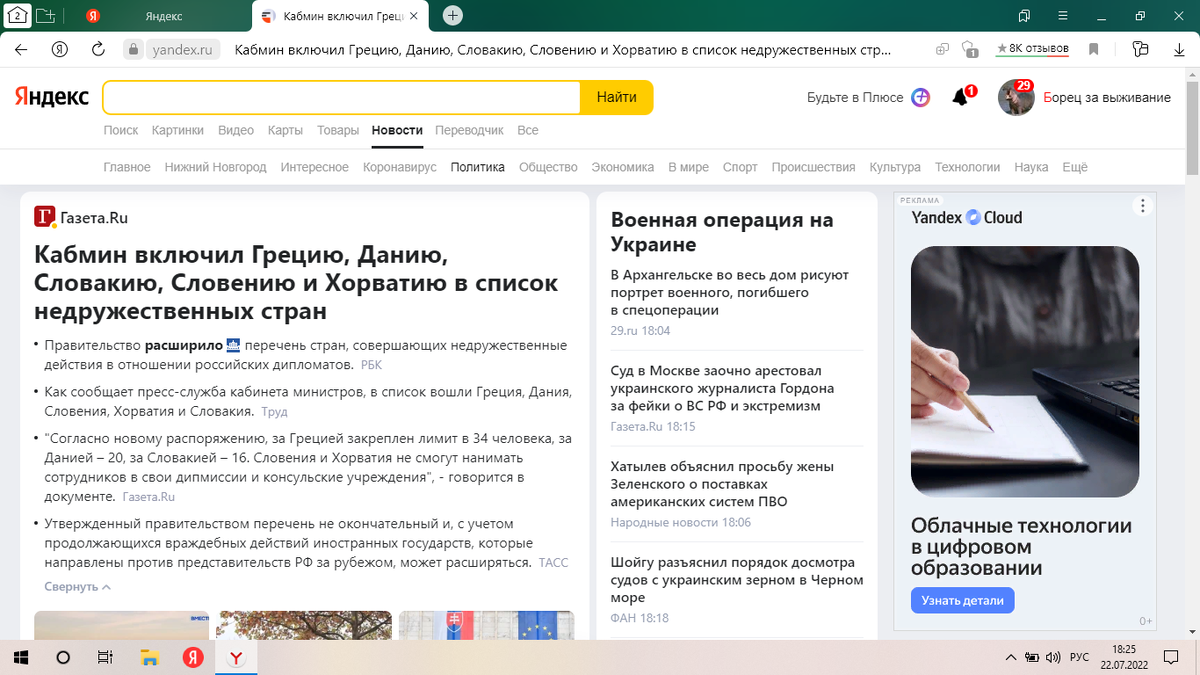Collapse the summary with Свернуть

(77, 587)
